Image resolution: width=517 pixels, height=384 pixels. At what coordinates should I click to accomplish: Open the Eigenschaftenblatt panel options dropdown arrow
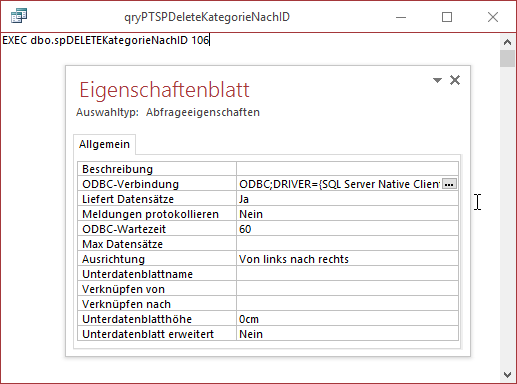pos(437,80)
